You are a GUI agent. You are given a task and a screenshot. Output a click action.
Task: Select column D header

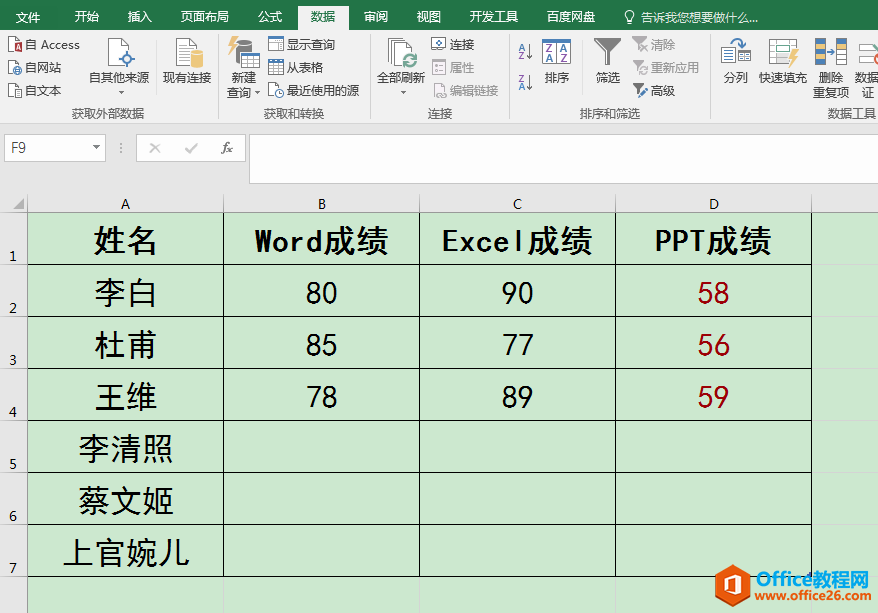(713, 204)
